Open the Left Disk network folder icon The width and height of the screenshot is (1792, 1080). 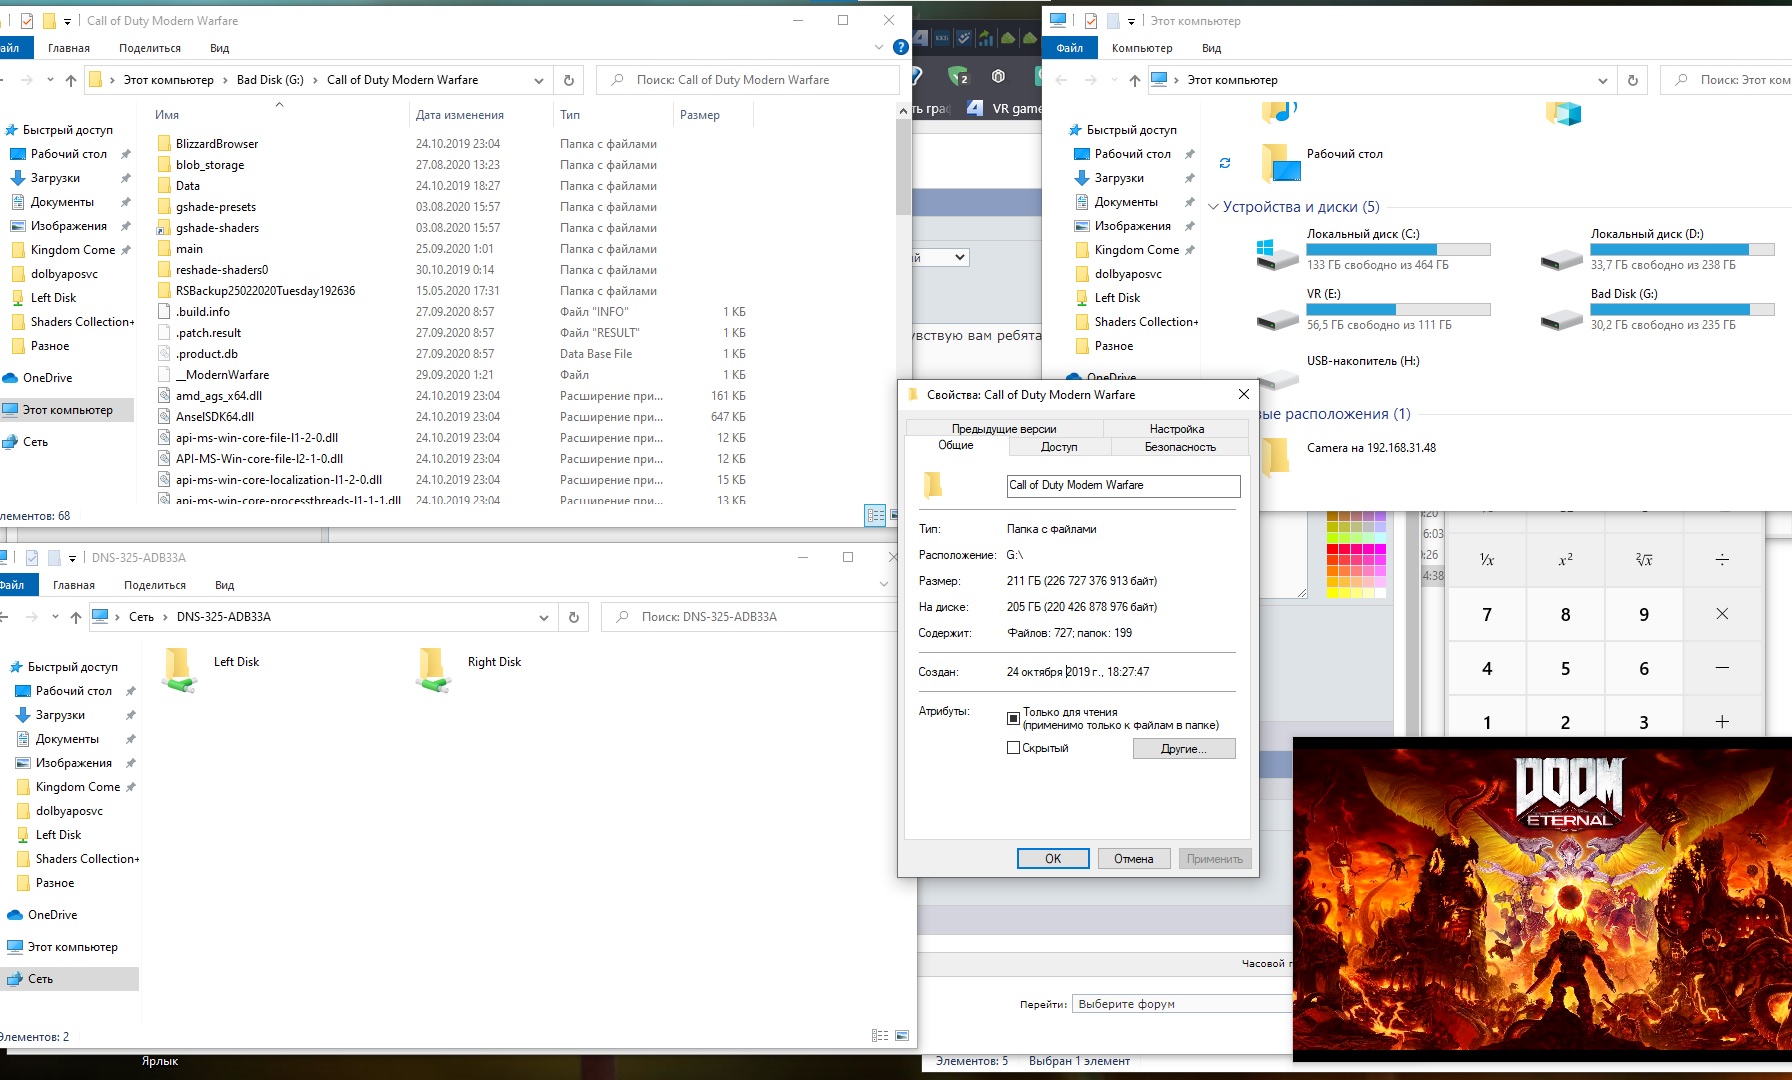click(179, 670)
